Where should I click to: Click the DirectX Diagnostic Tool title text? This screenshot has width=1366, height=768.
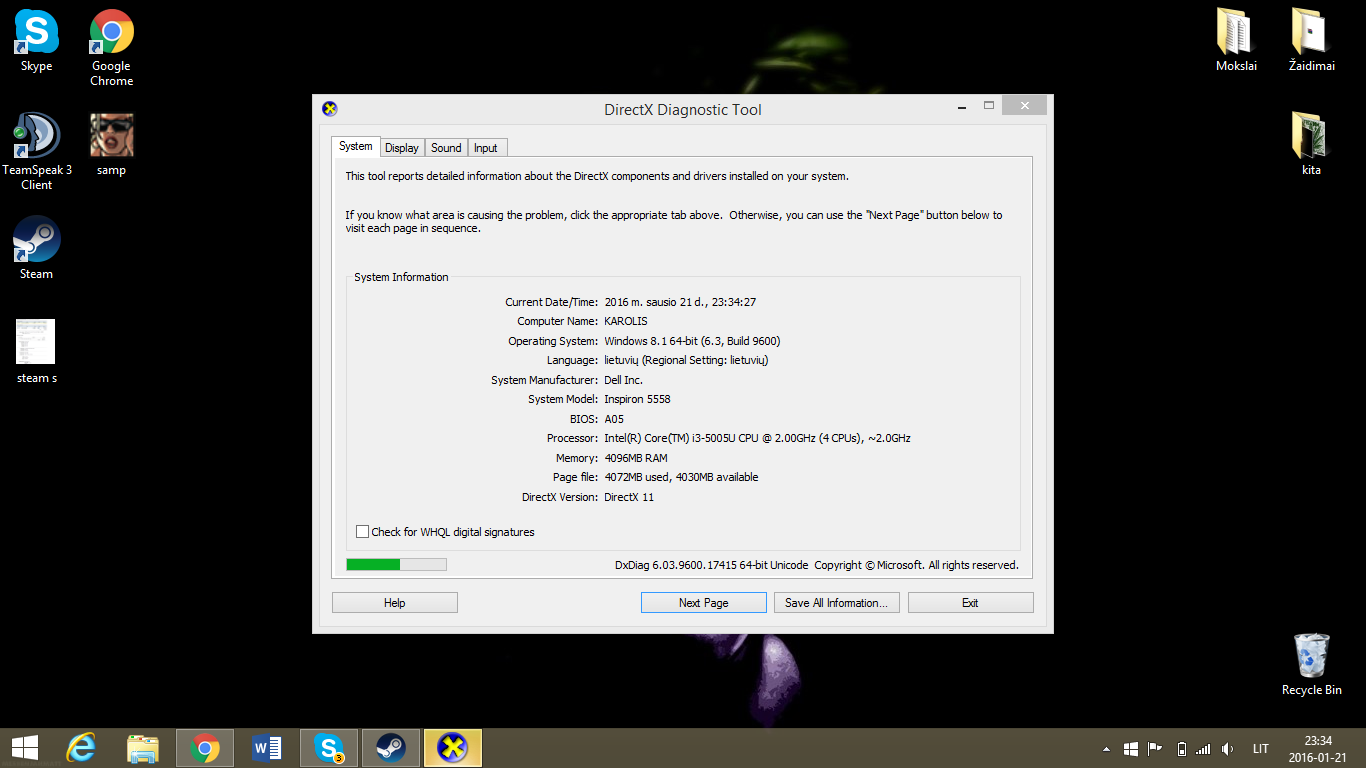(x=683, y=109)
